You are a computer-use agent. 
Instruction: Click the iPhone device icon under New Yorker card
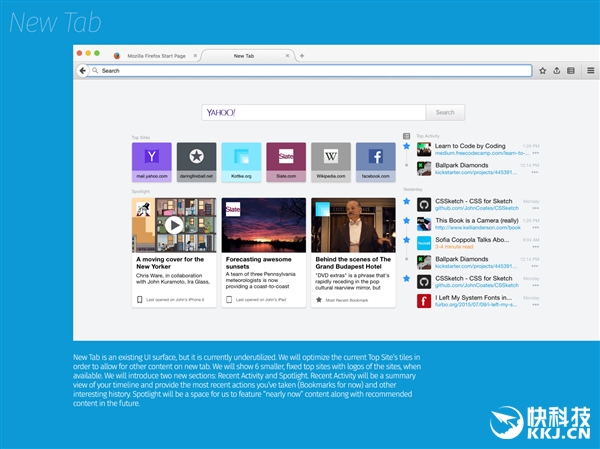140,299
